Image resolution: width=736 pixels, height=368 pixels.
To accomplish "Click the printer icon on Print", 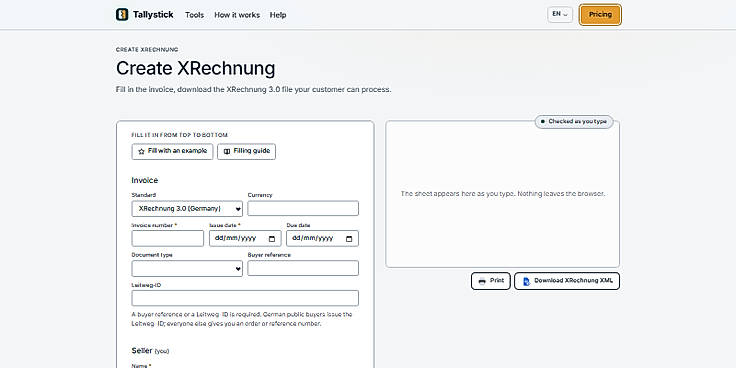I will [x=482, y=281].
